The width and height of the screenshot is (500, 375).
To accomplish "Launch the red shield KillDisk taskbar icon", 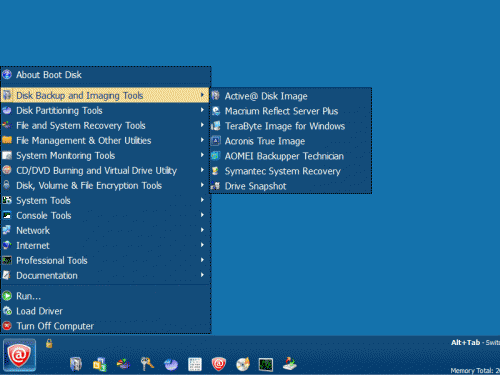I will (219, 364).
